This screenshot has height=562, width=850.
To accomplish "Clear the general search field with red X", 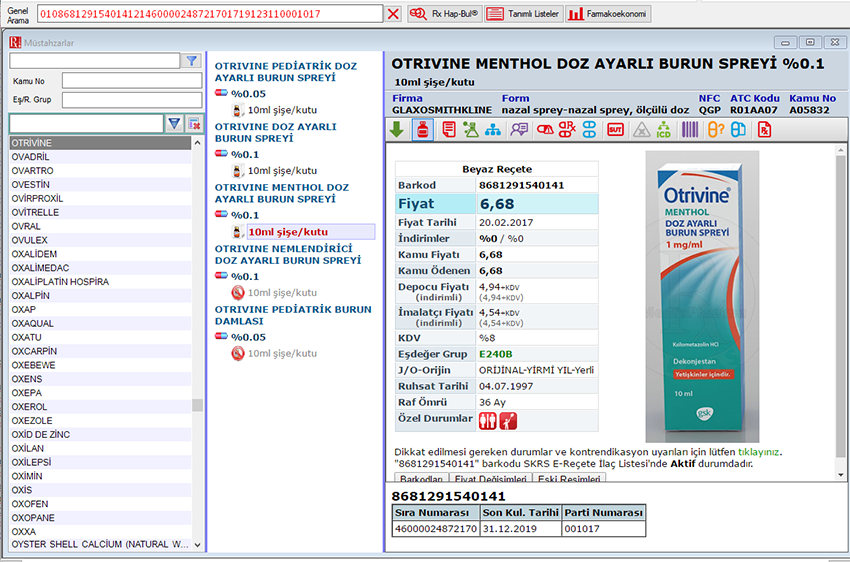I will click(x=393, y=14).
